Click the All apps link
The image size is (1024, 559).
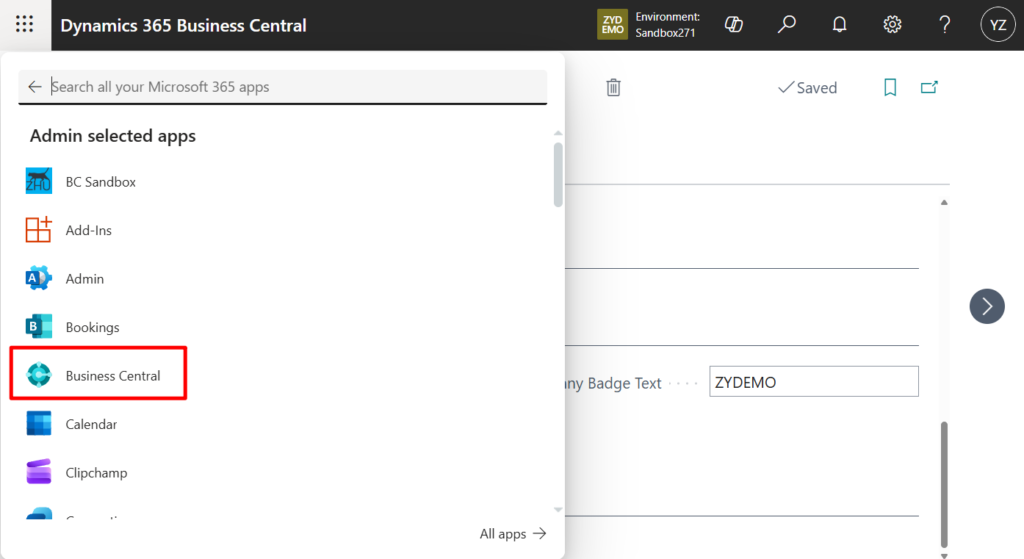[513, 534]
